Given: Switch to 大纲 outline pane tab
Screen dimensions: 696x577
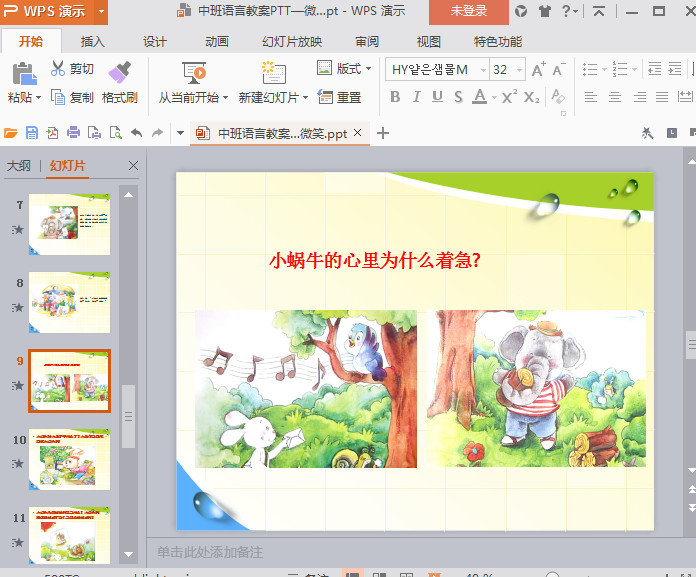Looking at the screenshot, I should click(x=19, y=166).
